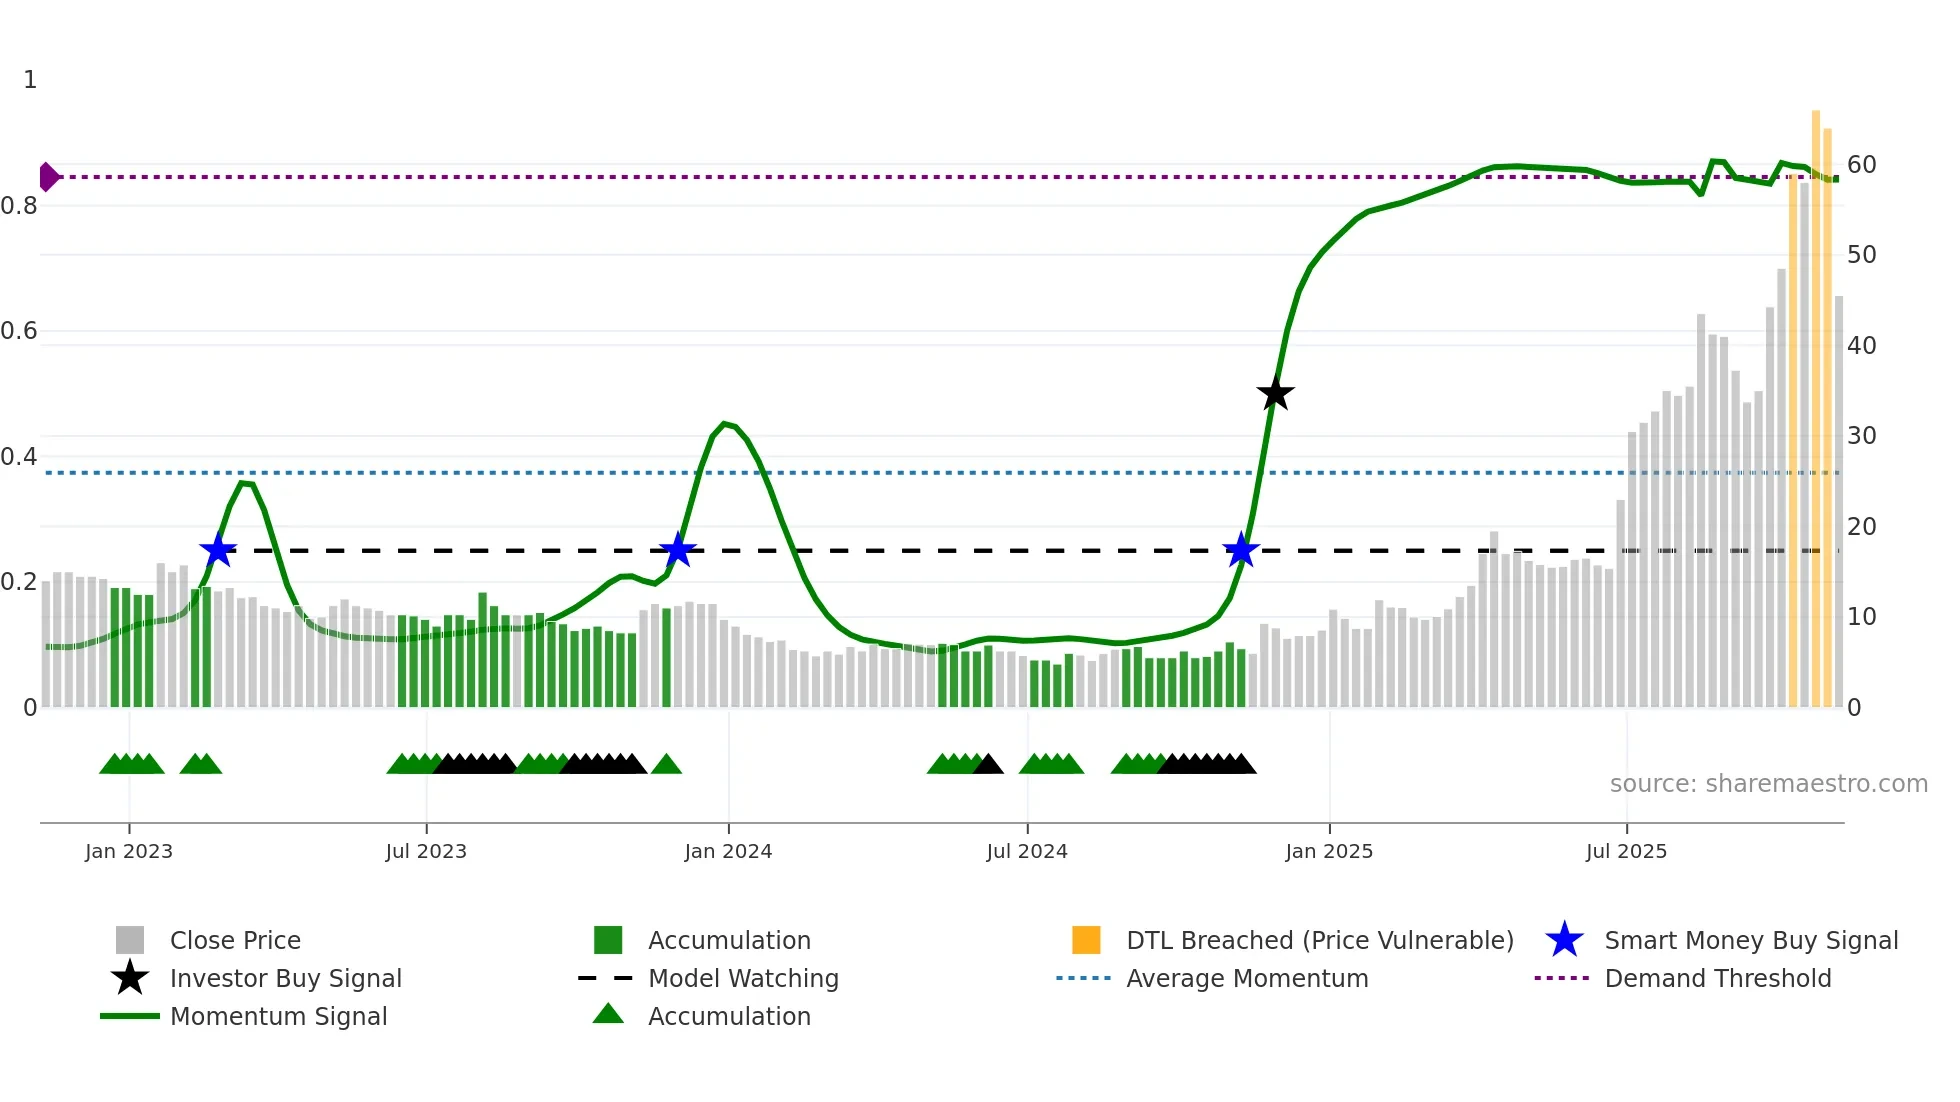Toggle the Momentum Signal legend entry
Screen dimensions: 1960x1102
[x=278, y=1016]
